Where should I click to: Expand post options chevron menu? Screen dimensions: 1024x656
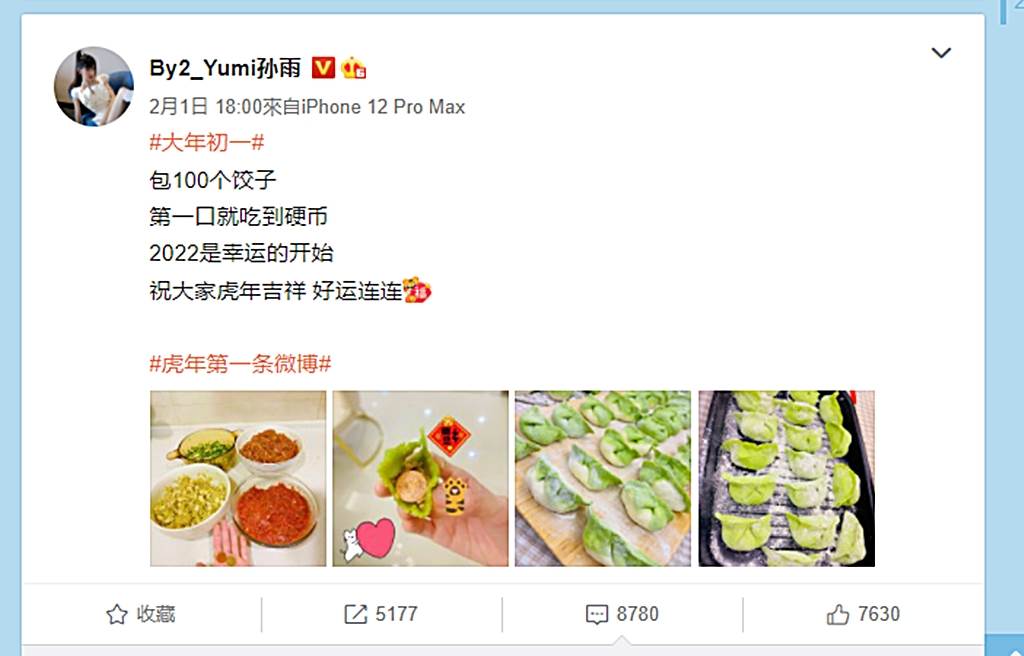940,52
